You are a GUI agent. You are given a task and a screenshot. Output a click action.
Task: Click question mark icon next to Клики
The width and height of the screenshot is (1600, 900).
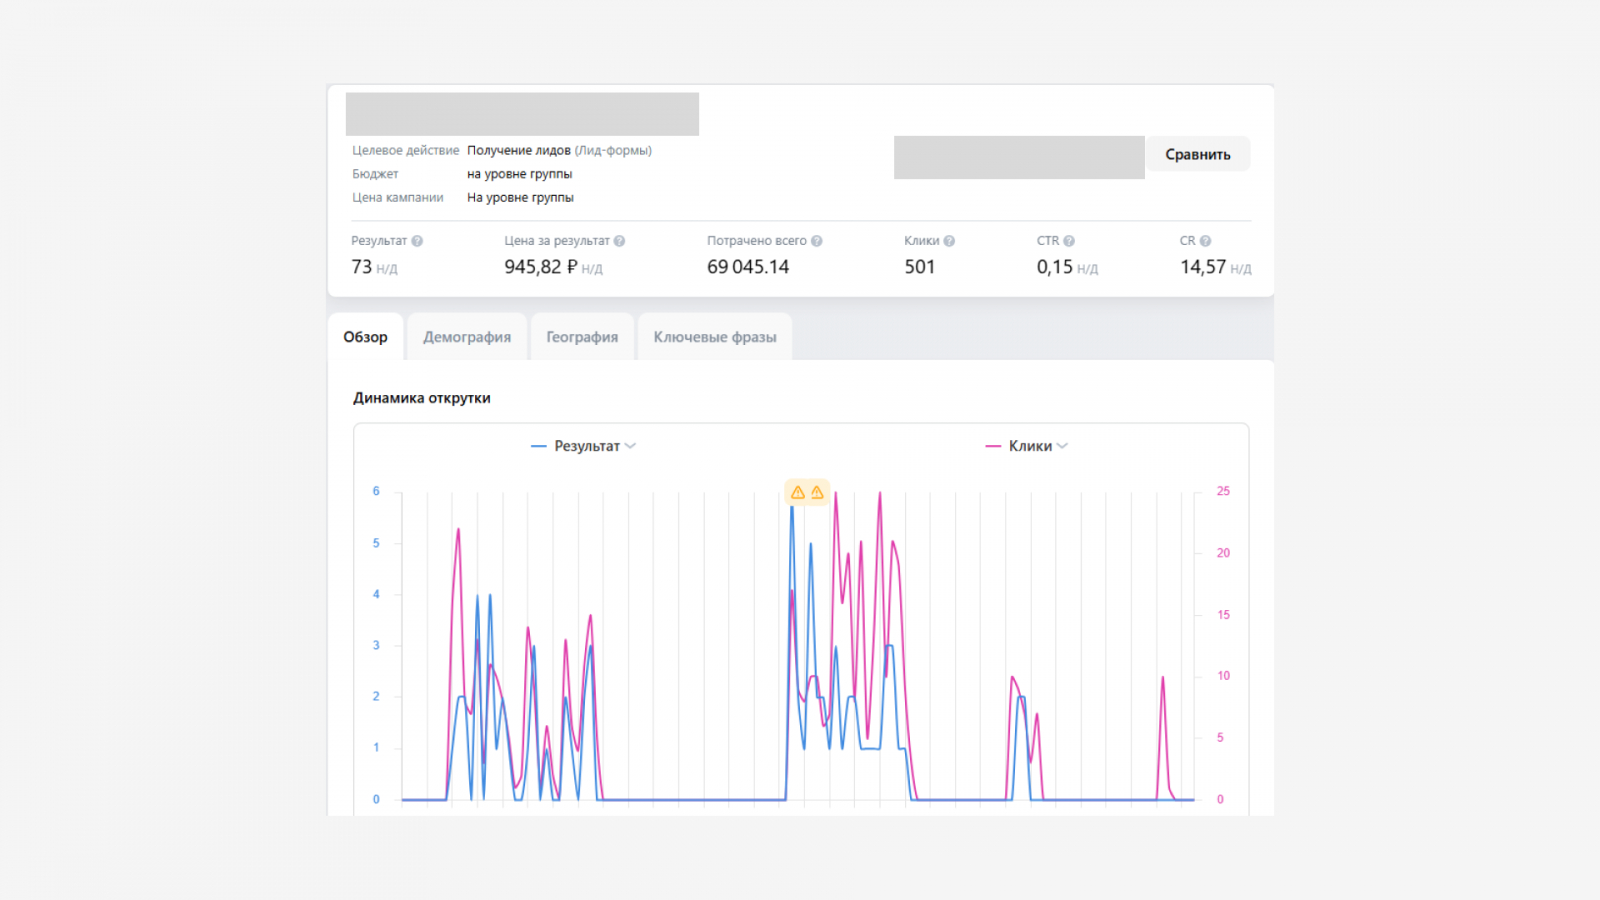pos(949,241)
